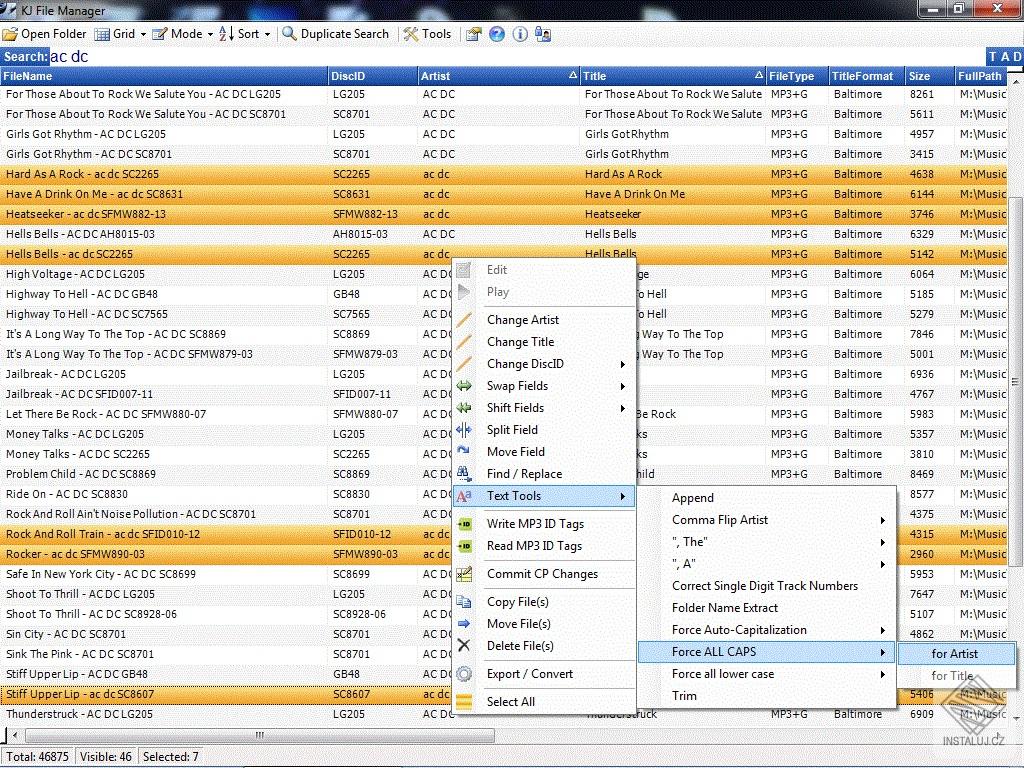Choose 'for Artist' under Force ALL CAPS
The height and width of the screenshot is (768, 1024).
(955, 653)
